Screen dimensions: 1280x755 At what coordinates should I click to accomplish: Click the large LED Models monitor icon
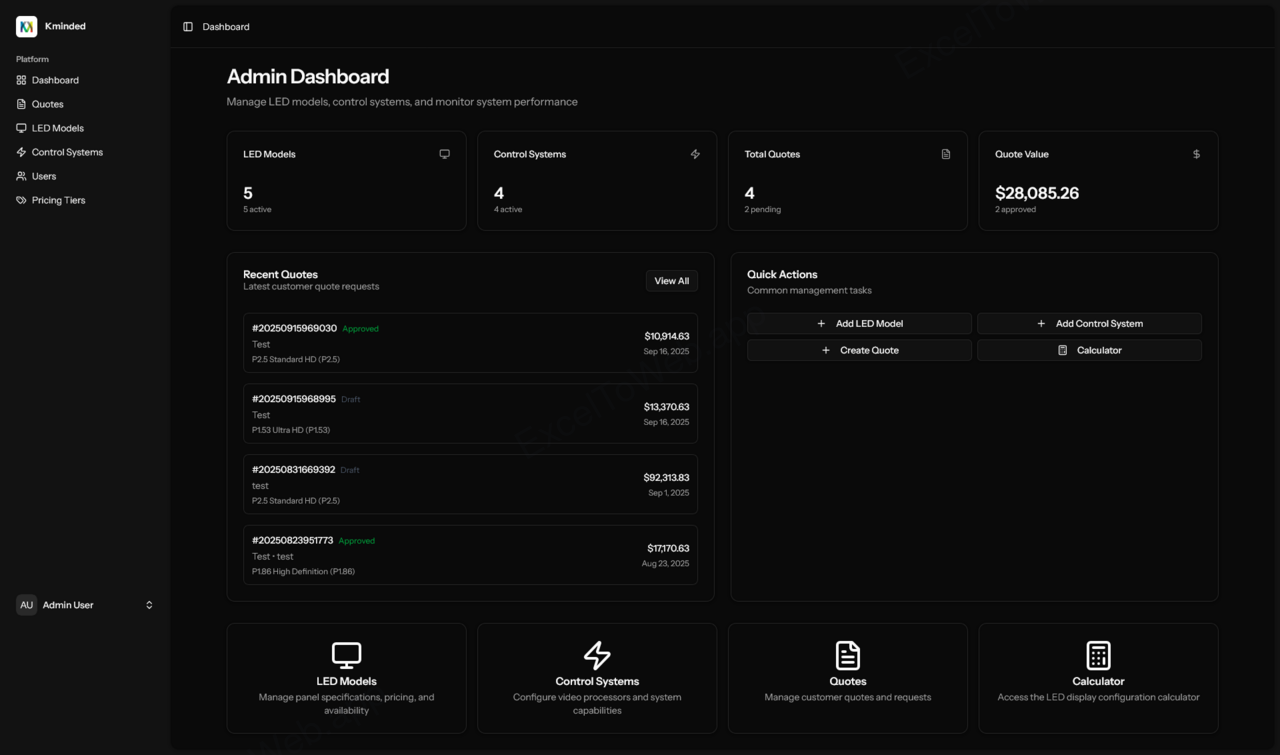pos(346,656)
